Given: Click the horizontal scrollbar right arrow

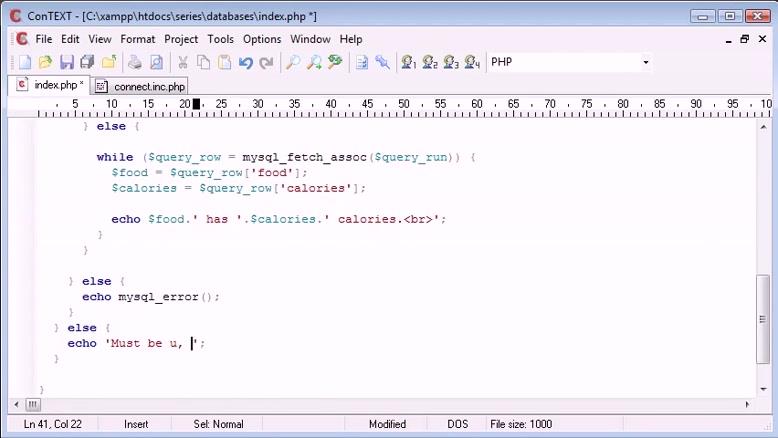Looking at the screenshot, I should click(x=748, y=405).
